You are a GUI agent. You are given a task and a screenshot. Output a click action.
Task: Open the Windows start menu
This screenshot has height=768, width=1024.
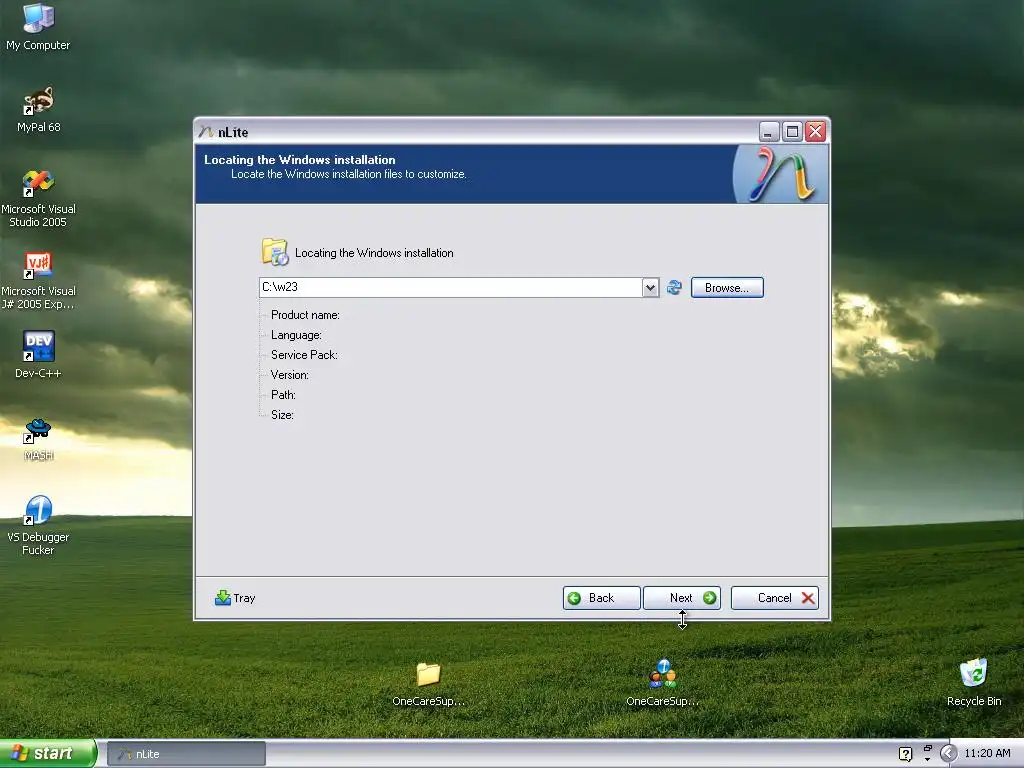[47, 754]
